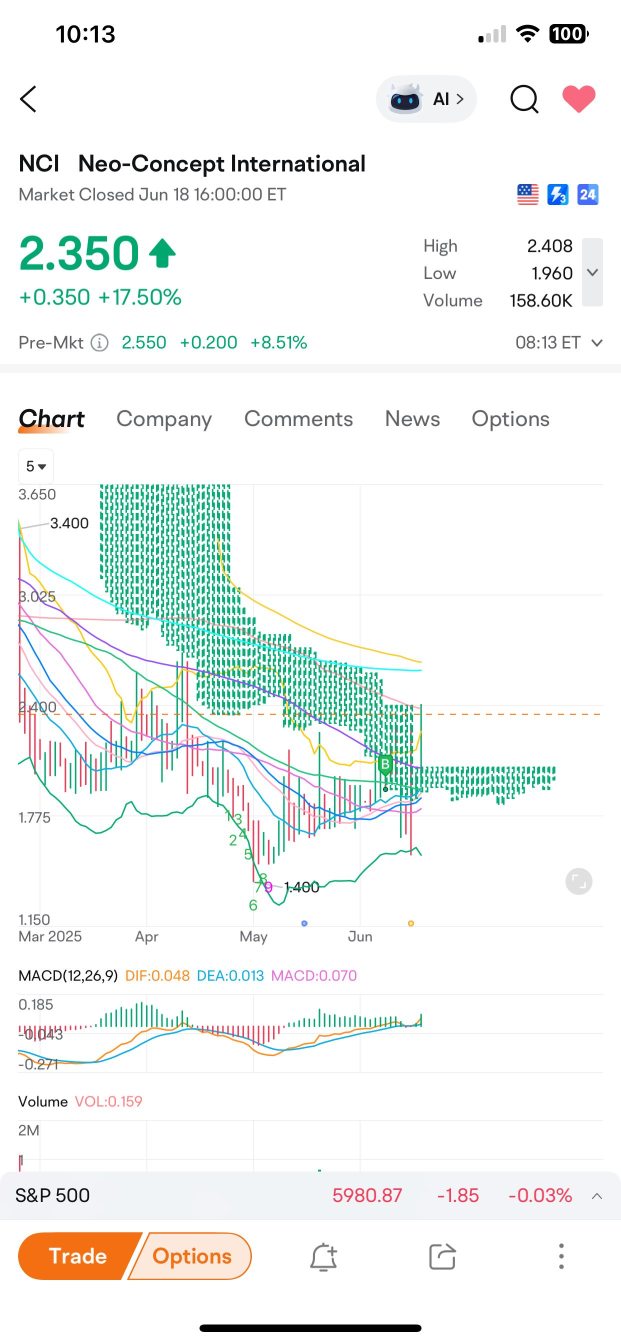
Task: Tap the US flag market icon
Action: [528, 195]
